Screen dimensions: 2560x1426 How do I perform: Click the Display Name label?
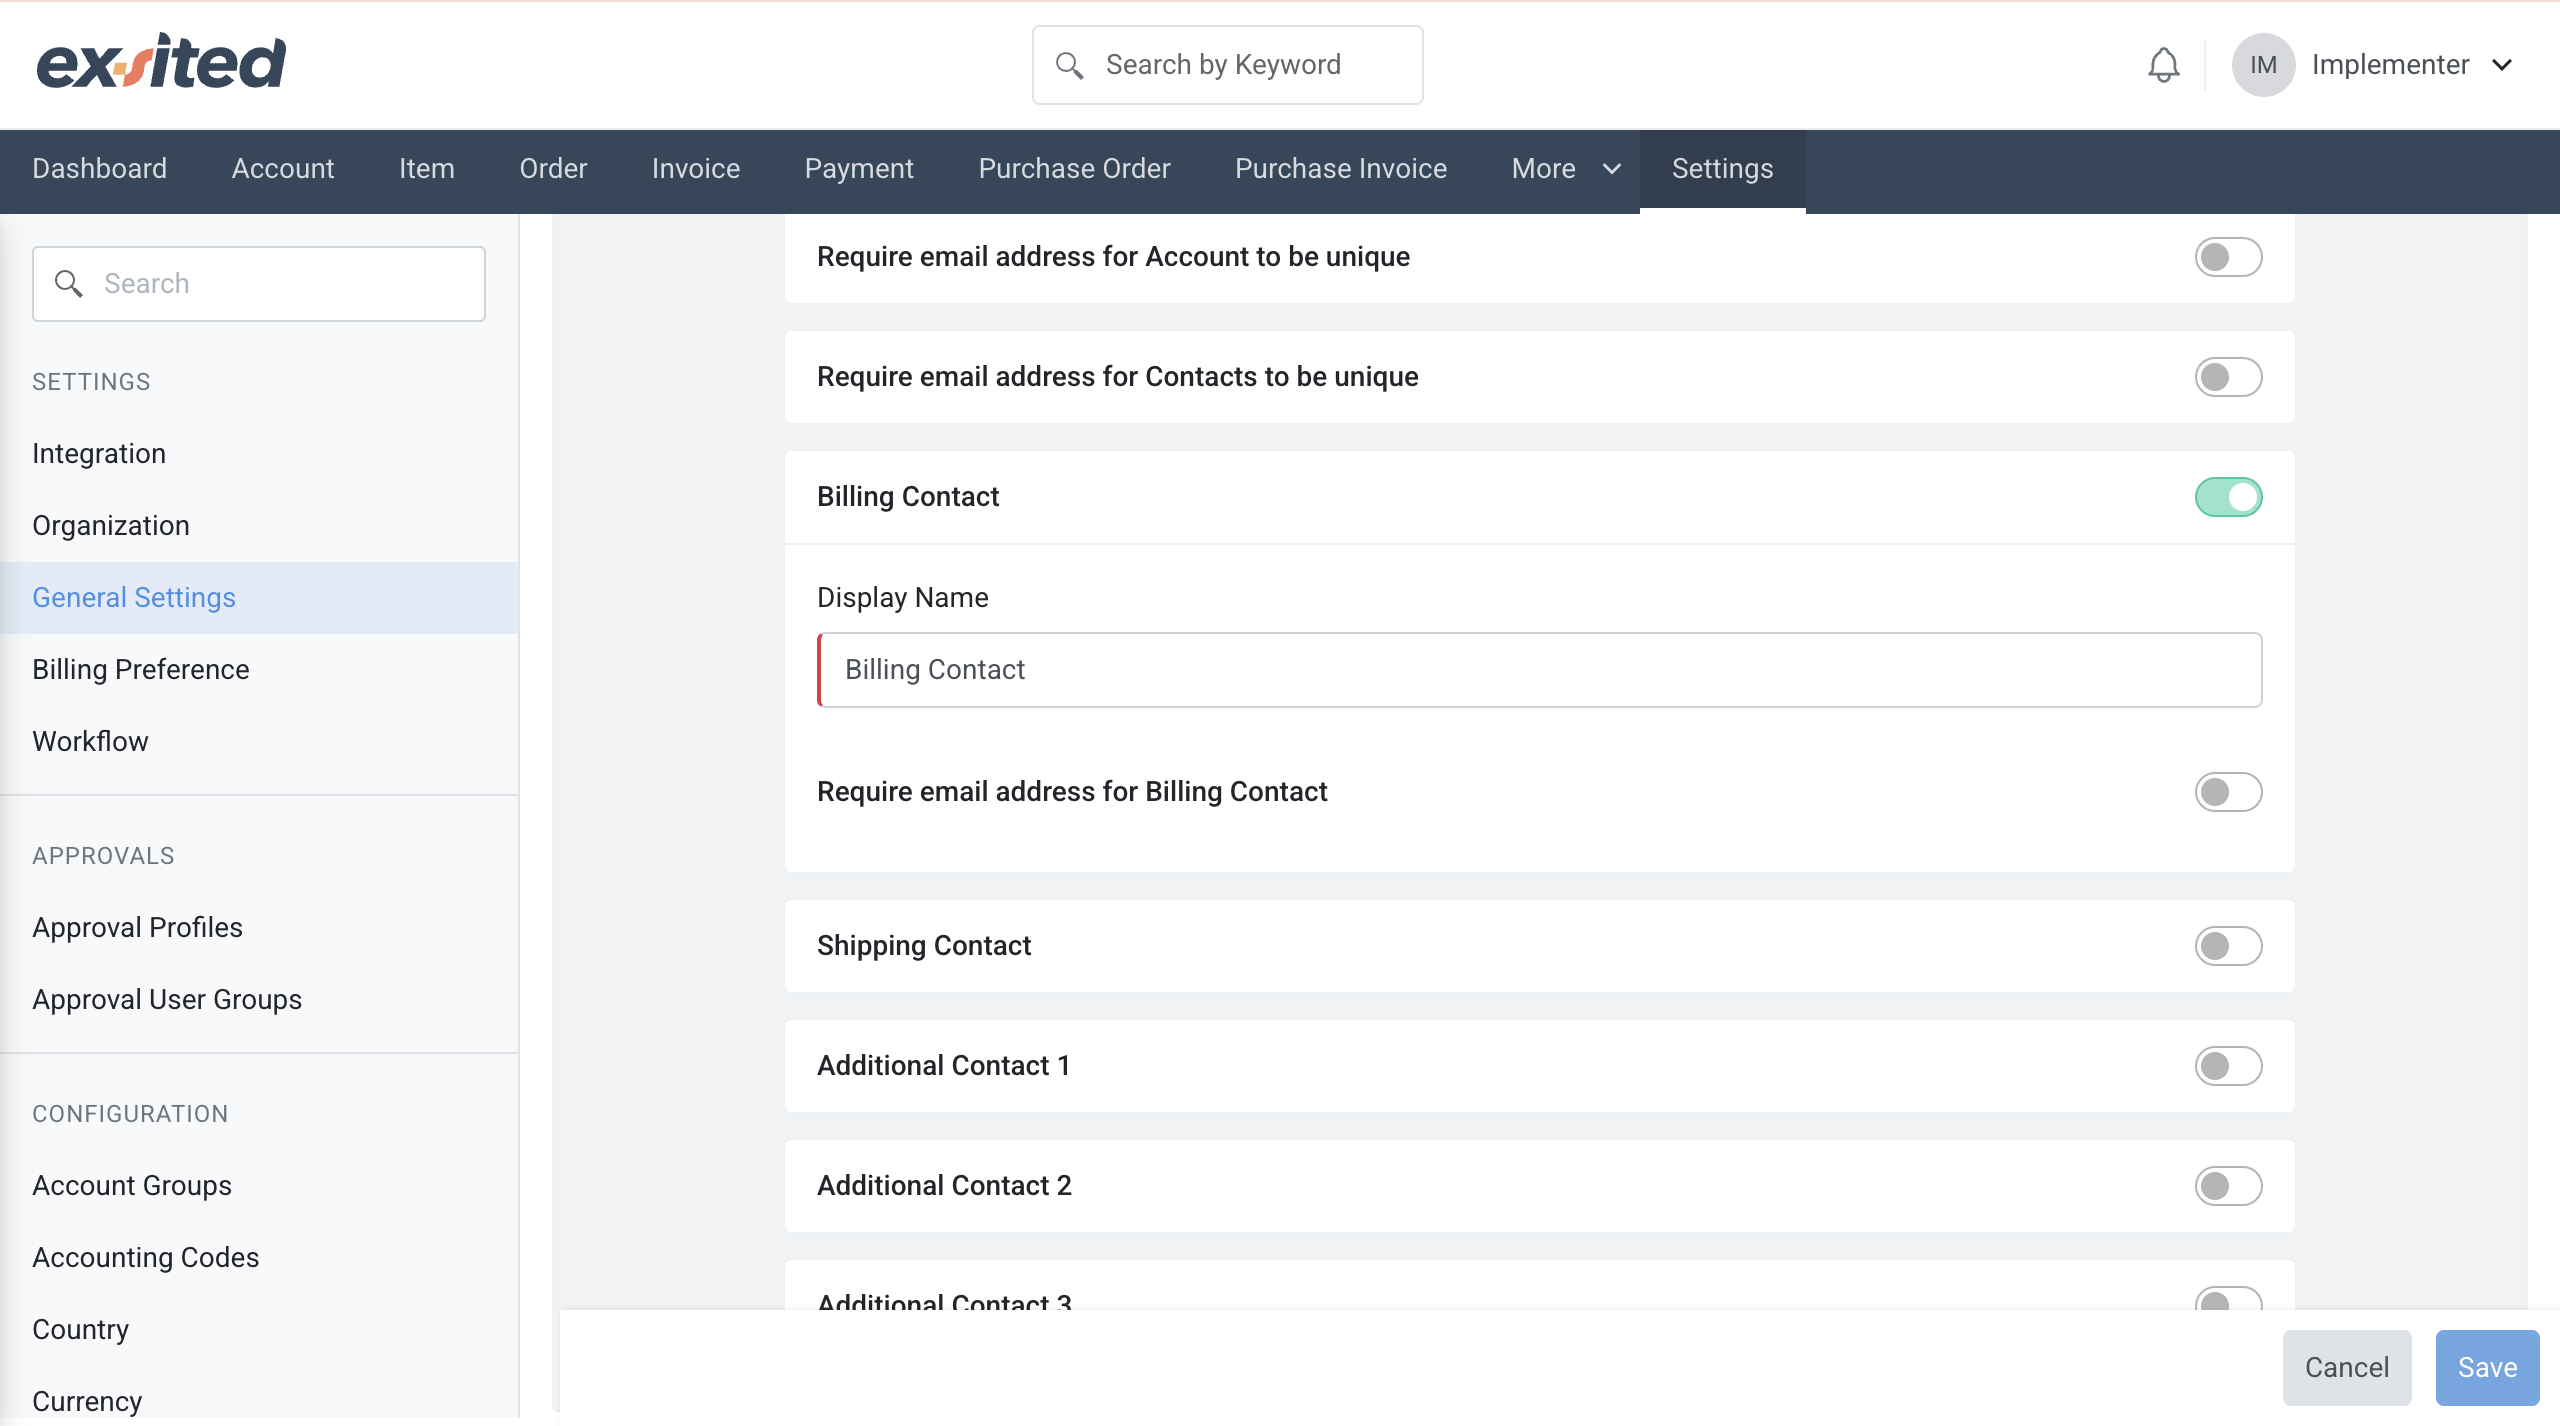click(903, 598)
